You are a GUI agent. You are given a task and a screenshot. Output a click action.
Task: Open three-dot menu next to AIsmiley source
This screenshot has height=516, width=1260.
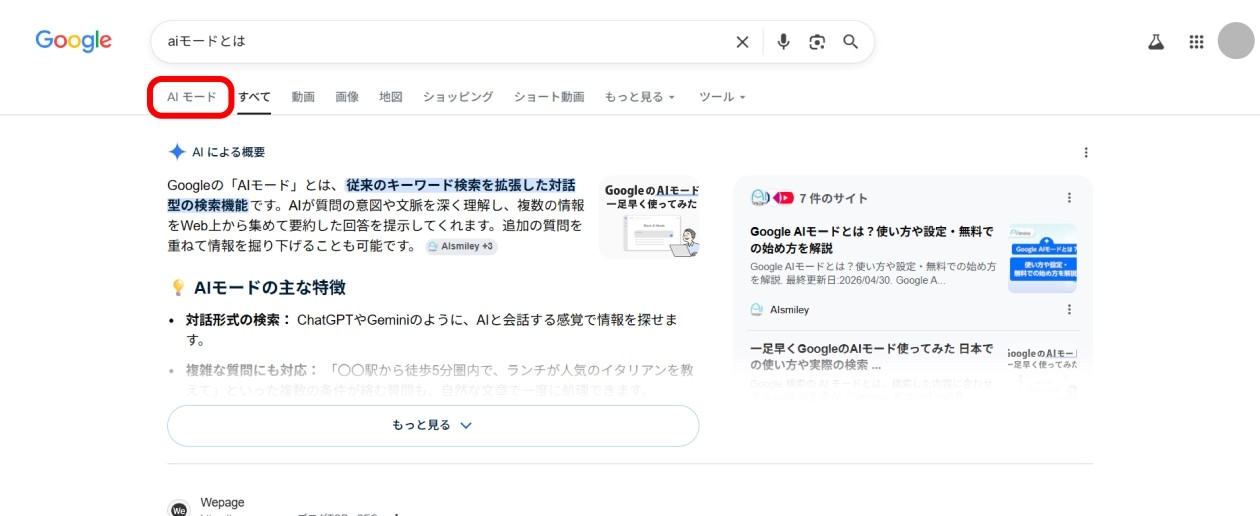pyautogui.click(x=1069, y=310)
